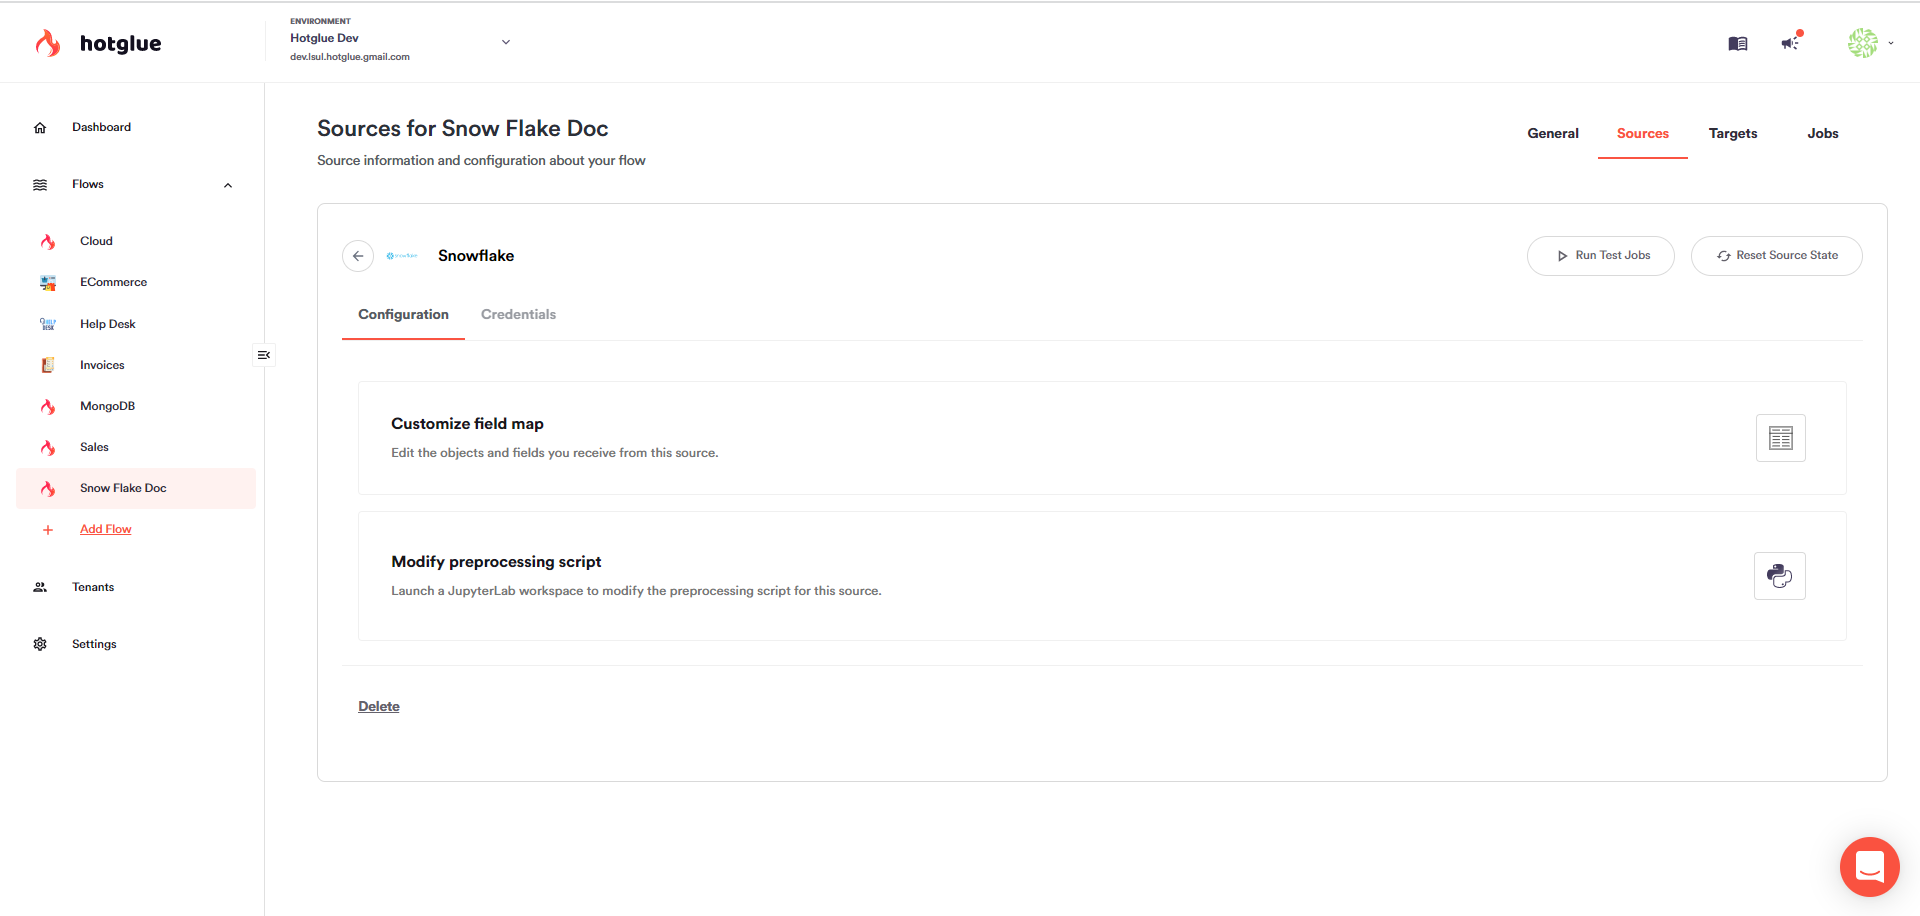Click the Snowflake source name
Screen dimensions: 1920x916
click(x=476, y=256)
